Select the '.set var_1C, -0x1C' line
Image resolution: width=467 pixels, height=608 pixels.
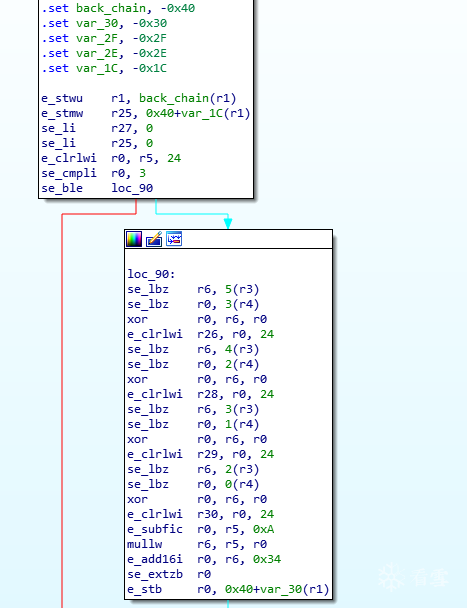104,68
